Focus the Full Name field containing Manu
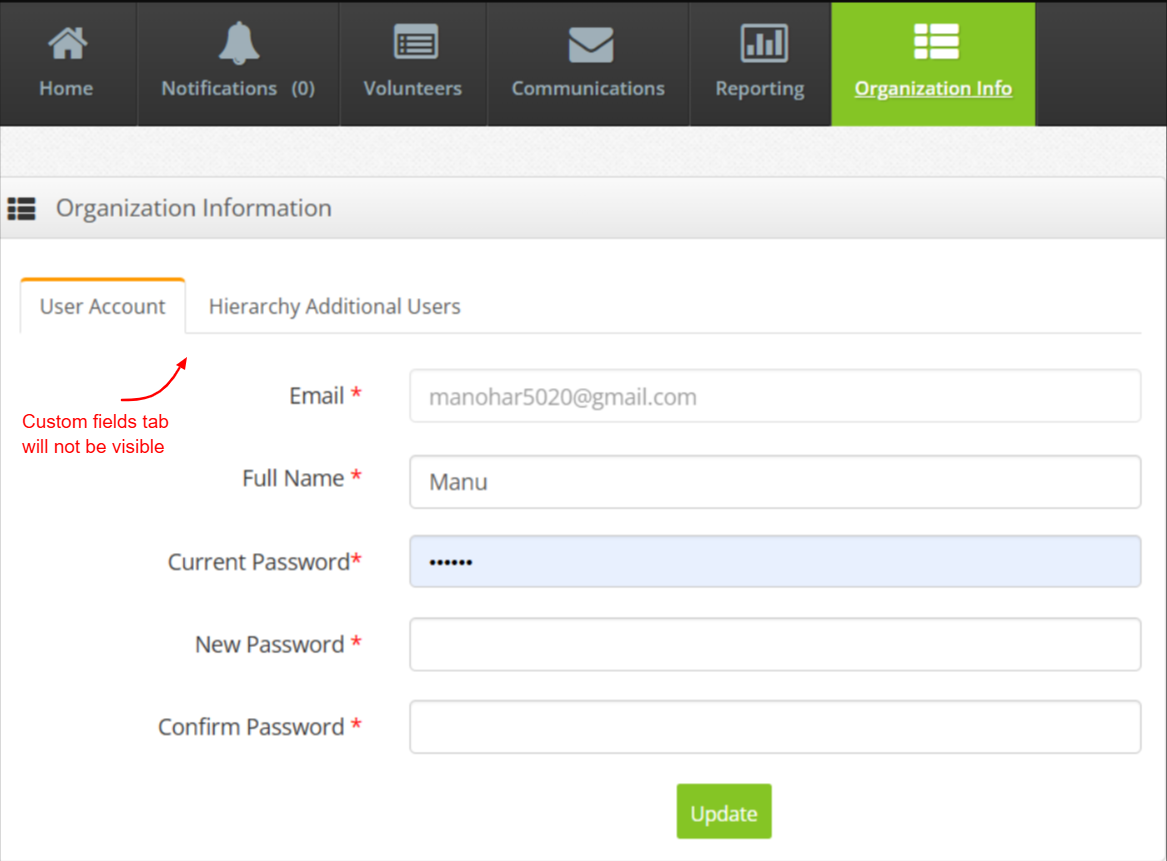This screenshot has height=861, width=1167. click(x=774, y=482)
